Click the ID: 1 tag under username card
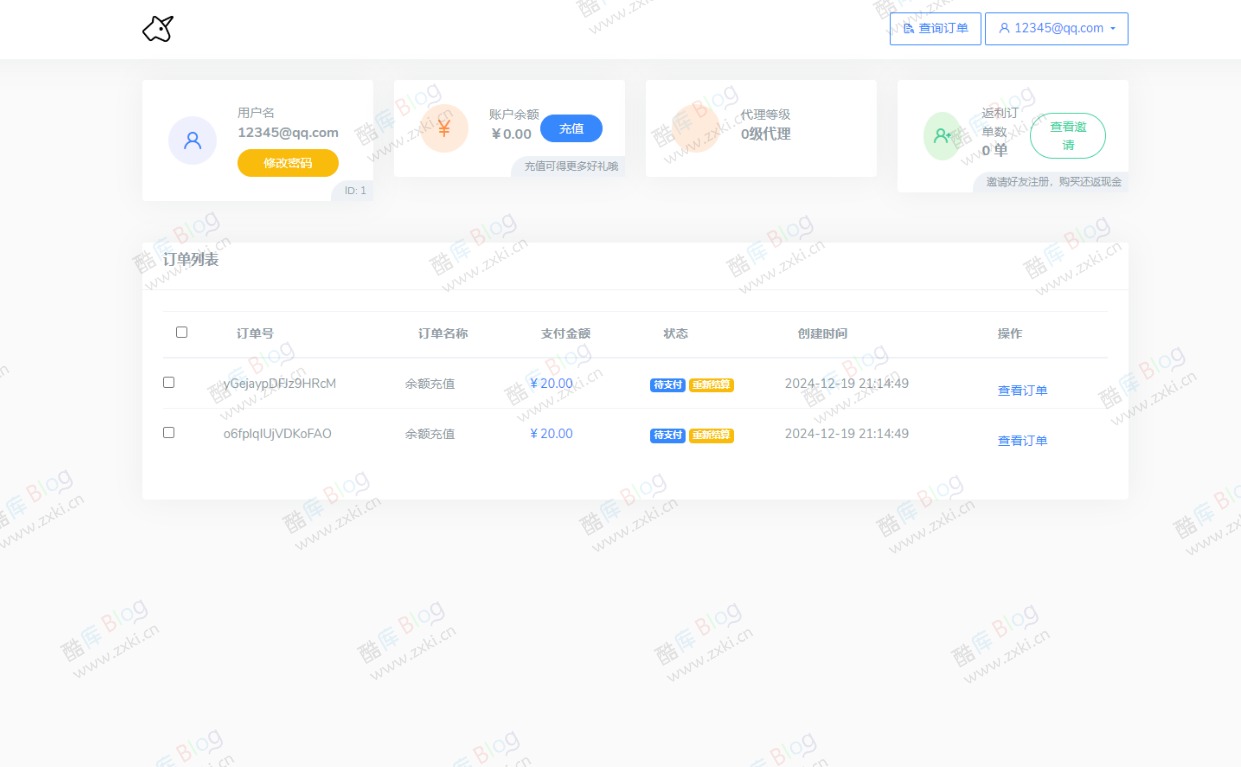Image resolution: width=1241 pixels, height=767 pixels. 353,190
